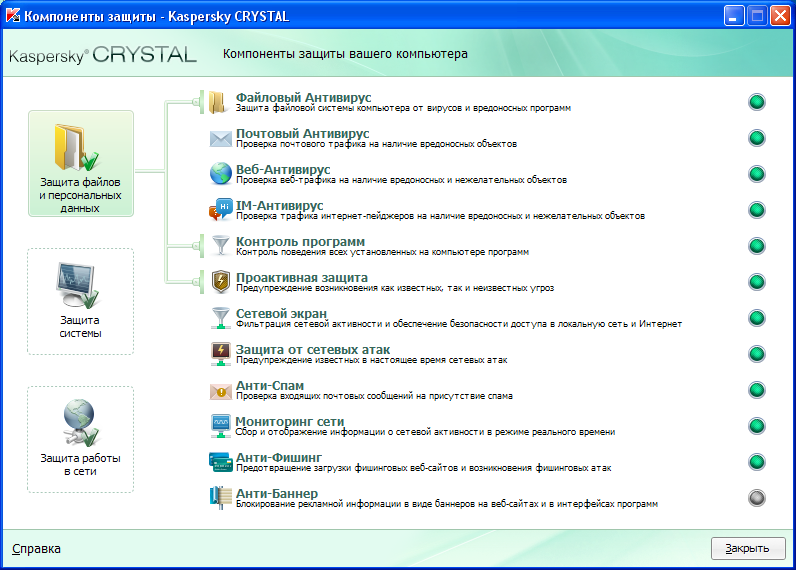This screenshot has width=796, height=570.
Task: Click the Web Anti-Virus globe icon
Action: (220, 174)
